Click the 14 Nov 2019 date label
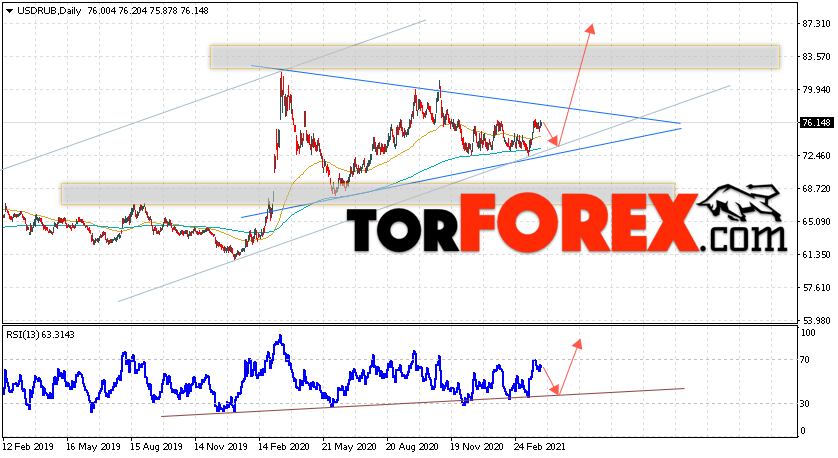The image size is (838, 458). point(220,446)
